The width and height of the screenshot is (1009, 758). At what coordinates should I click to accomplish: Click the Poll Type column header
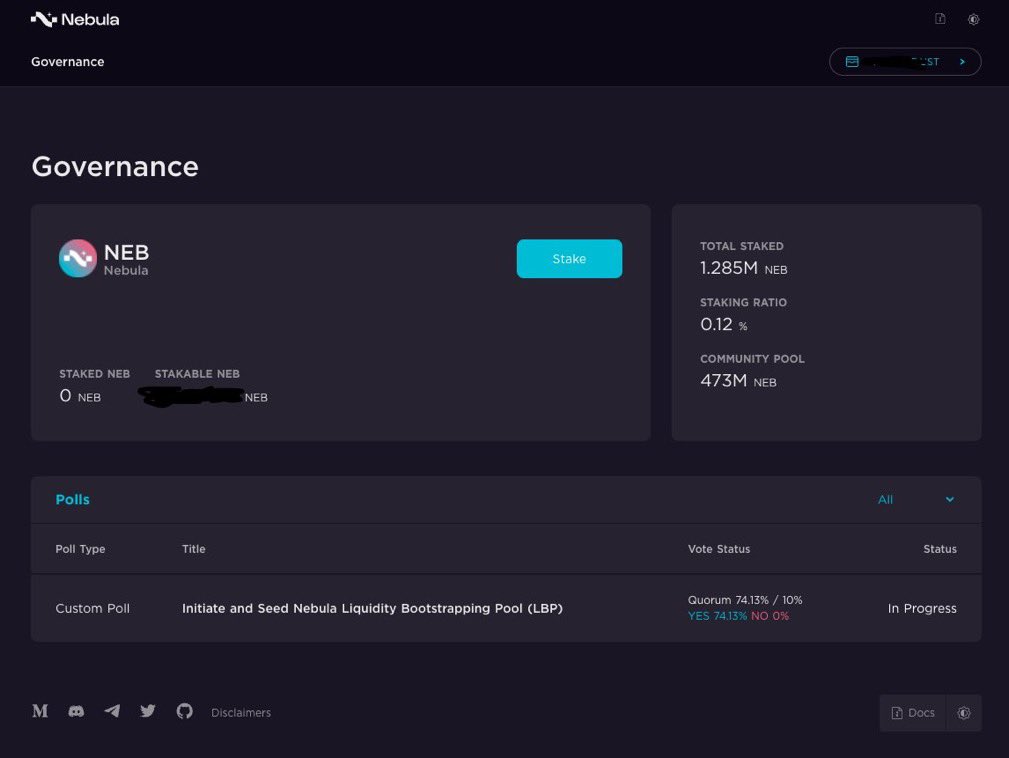80,549
